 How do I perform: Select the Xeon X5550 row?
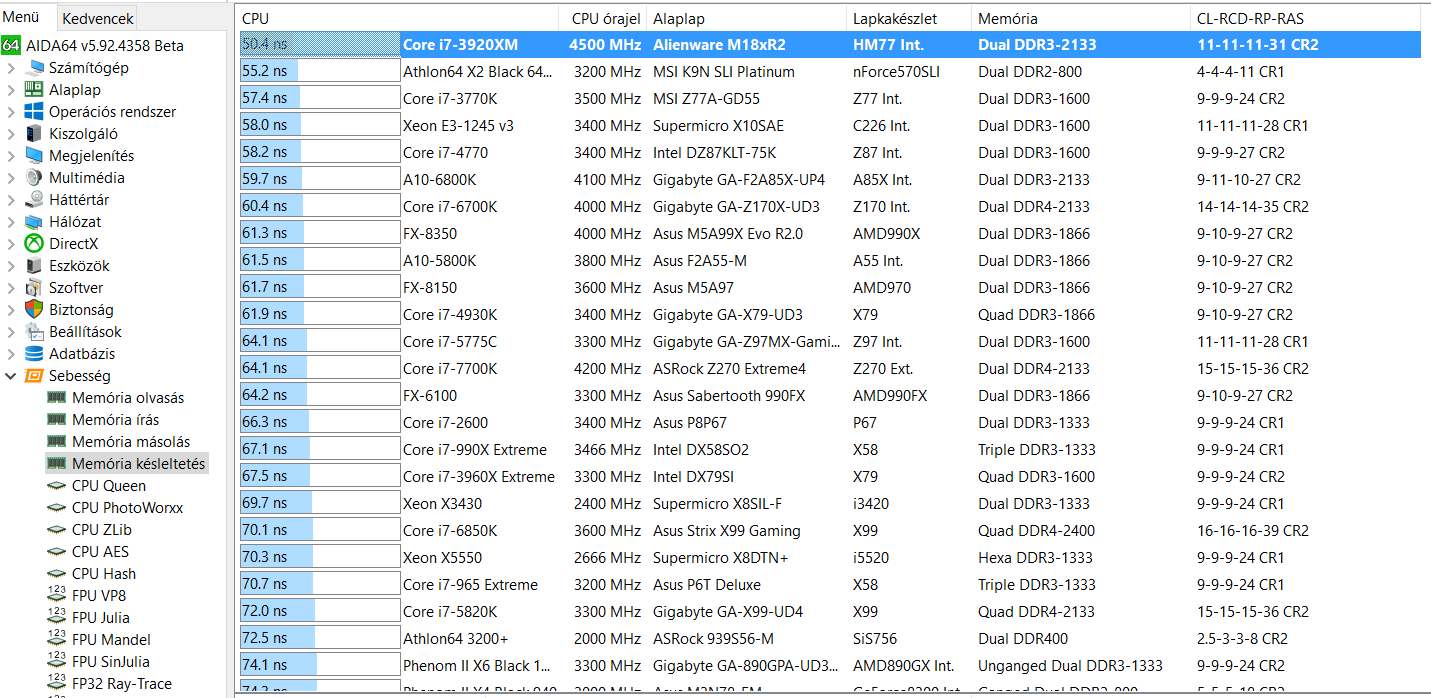(x=830, y=558)
